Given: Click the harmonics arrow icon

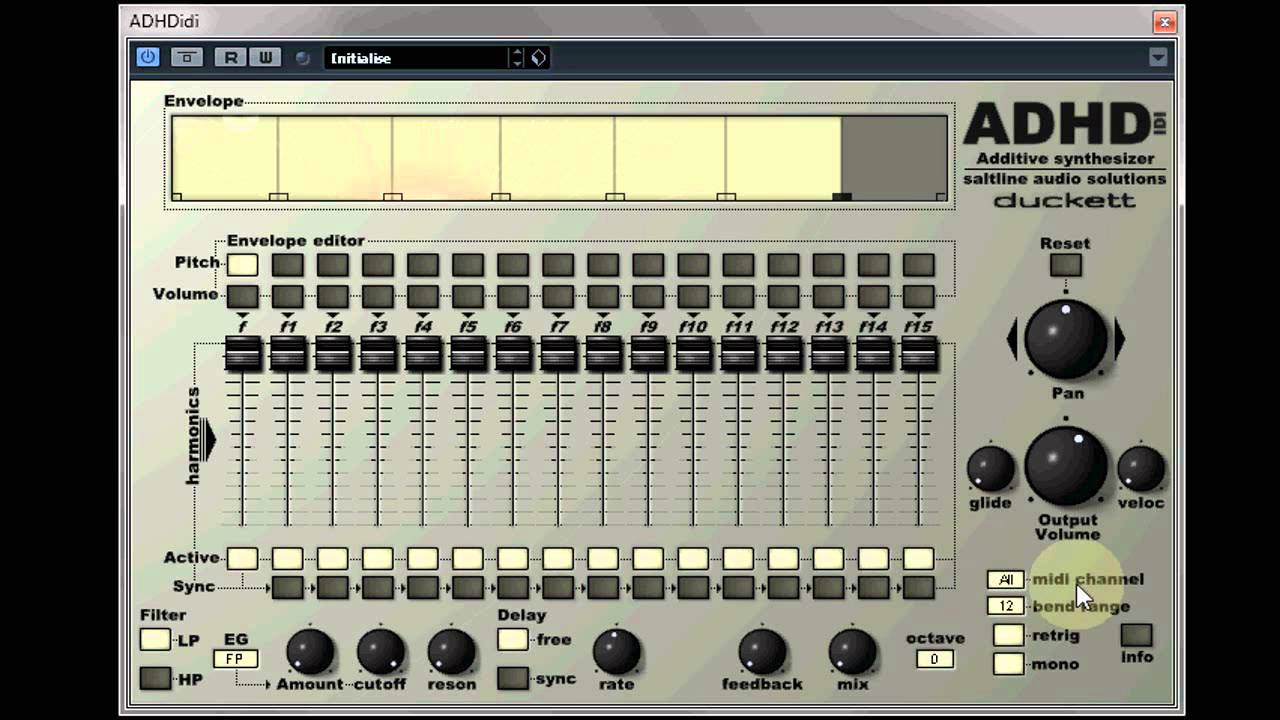Looking at the screenshot, I should (207, 439).
